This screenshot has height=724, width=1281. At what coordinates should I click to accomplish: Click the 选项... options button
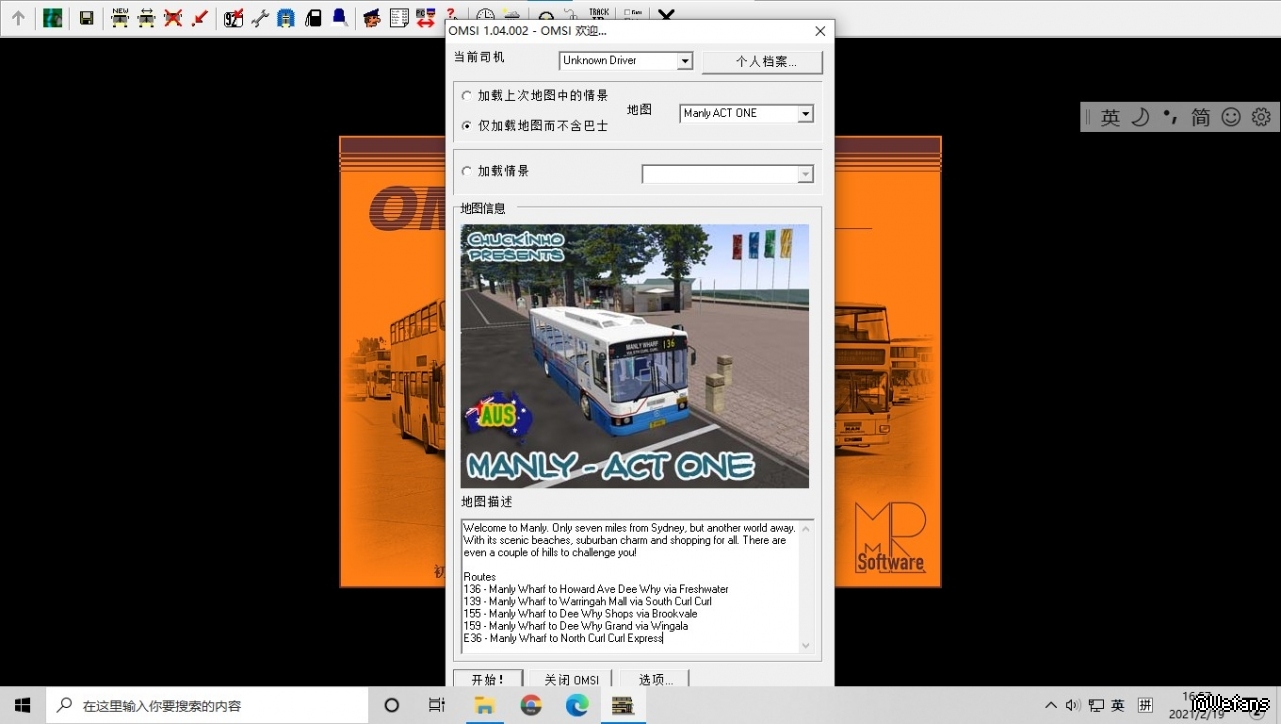655,679
